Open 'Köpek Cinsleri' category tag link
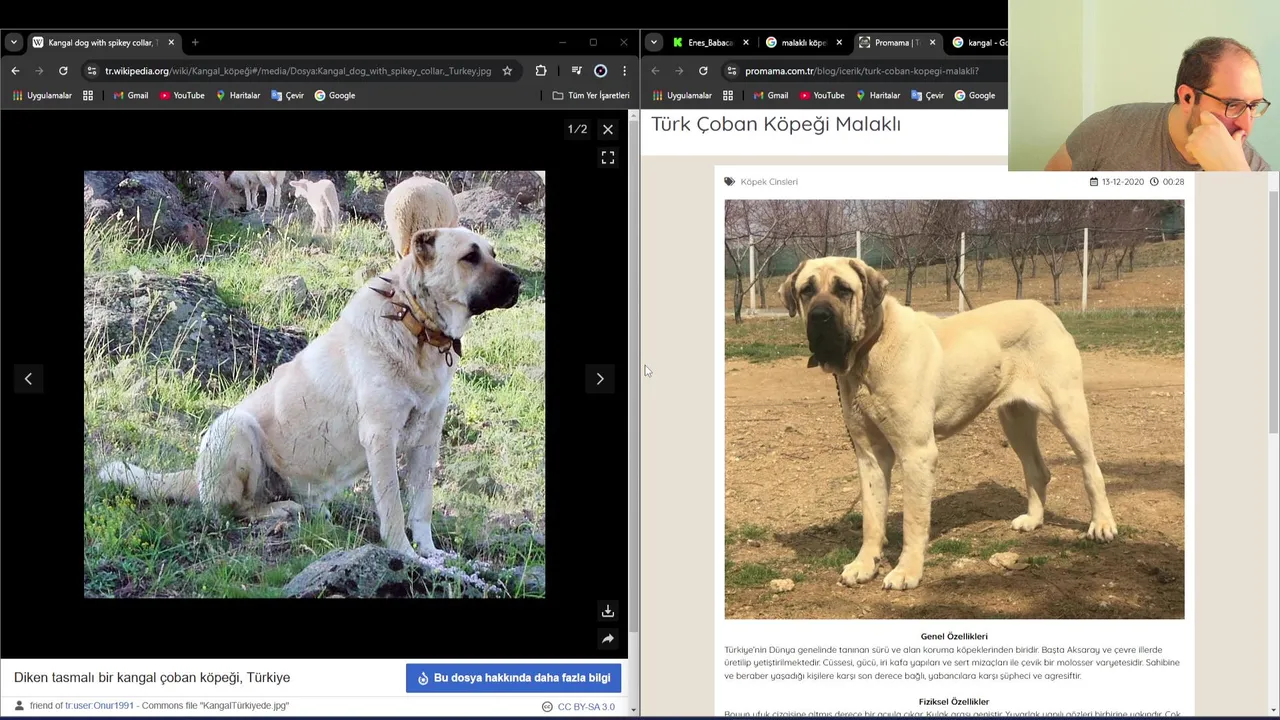 (769, 182)
